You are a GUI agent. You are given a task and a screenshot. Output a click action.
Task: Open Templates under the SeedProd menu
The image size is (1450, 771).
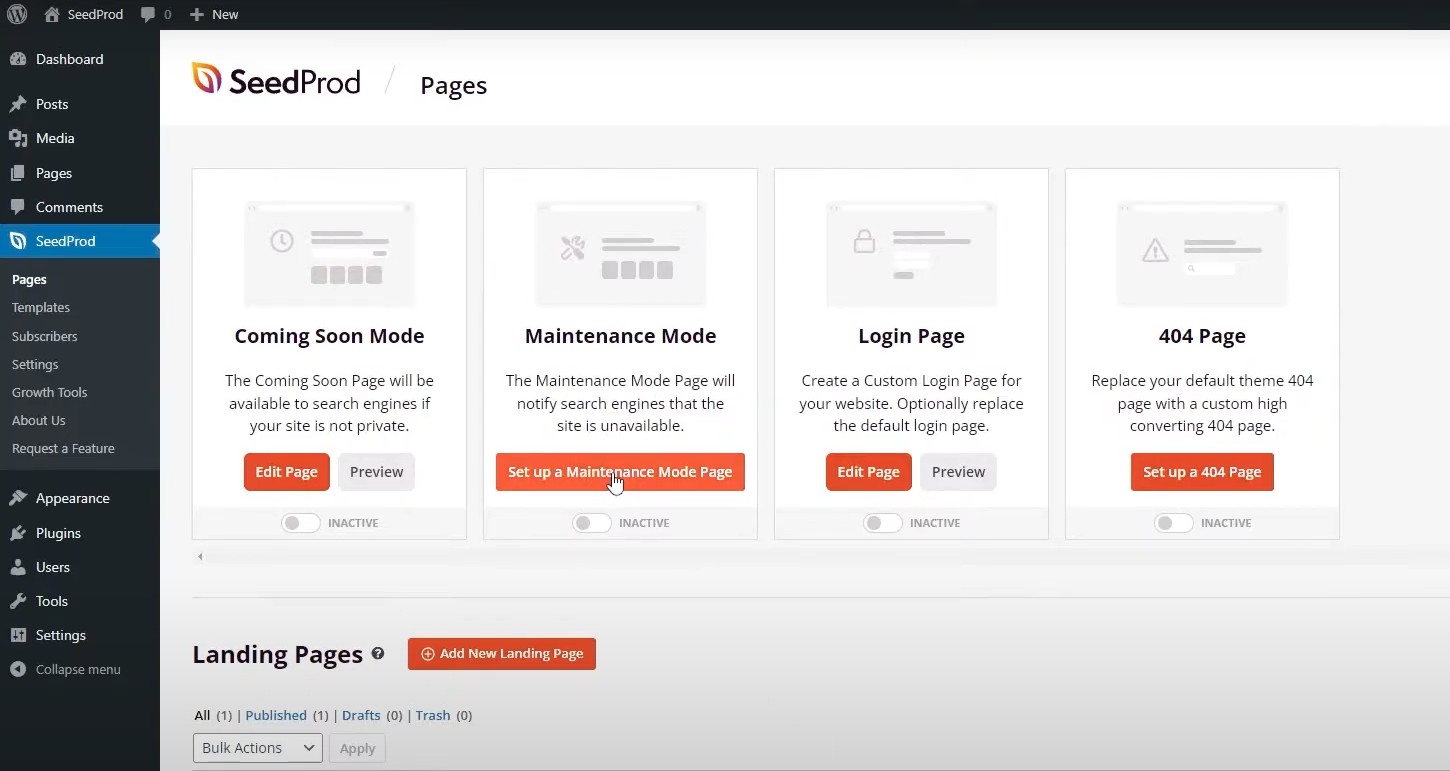(x=40, y=307)
